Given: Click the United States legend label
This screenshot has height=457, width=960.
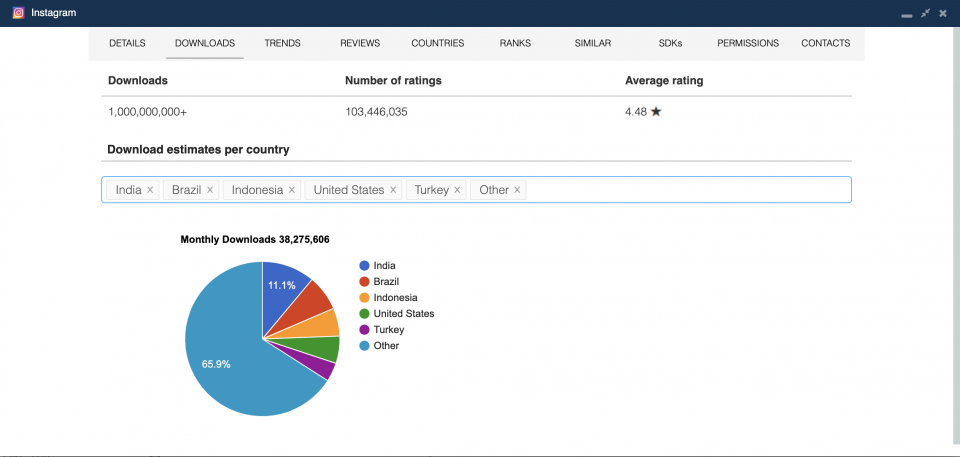Looking at the screenshot, I should pyautogui.click(x=404, y=314).
